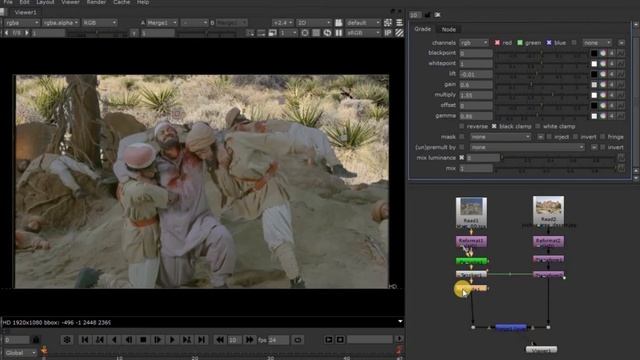
Task: Click the multiply slider
Action: pyautogui.click(x=541, y=95)
